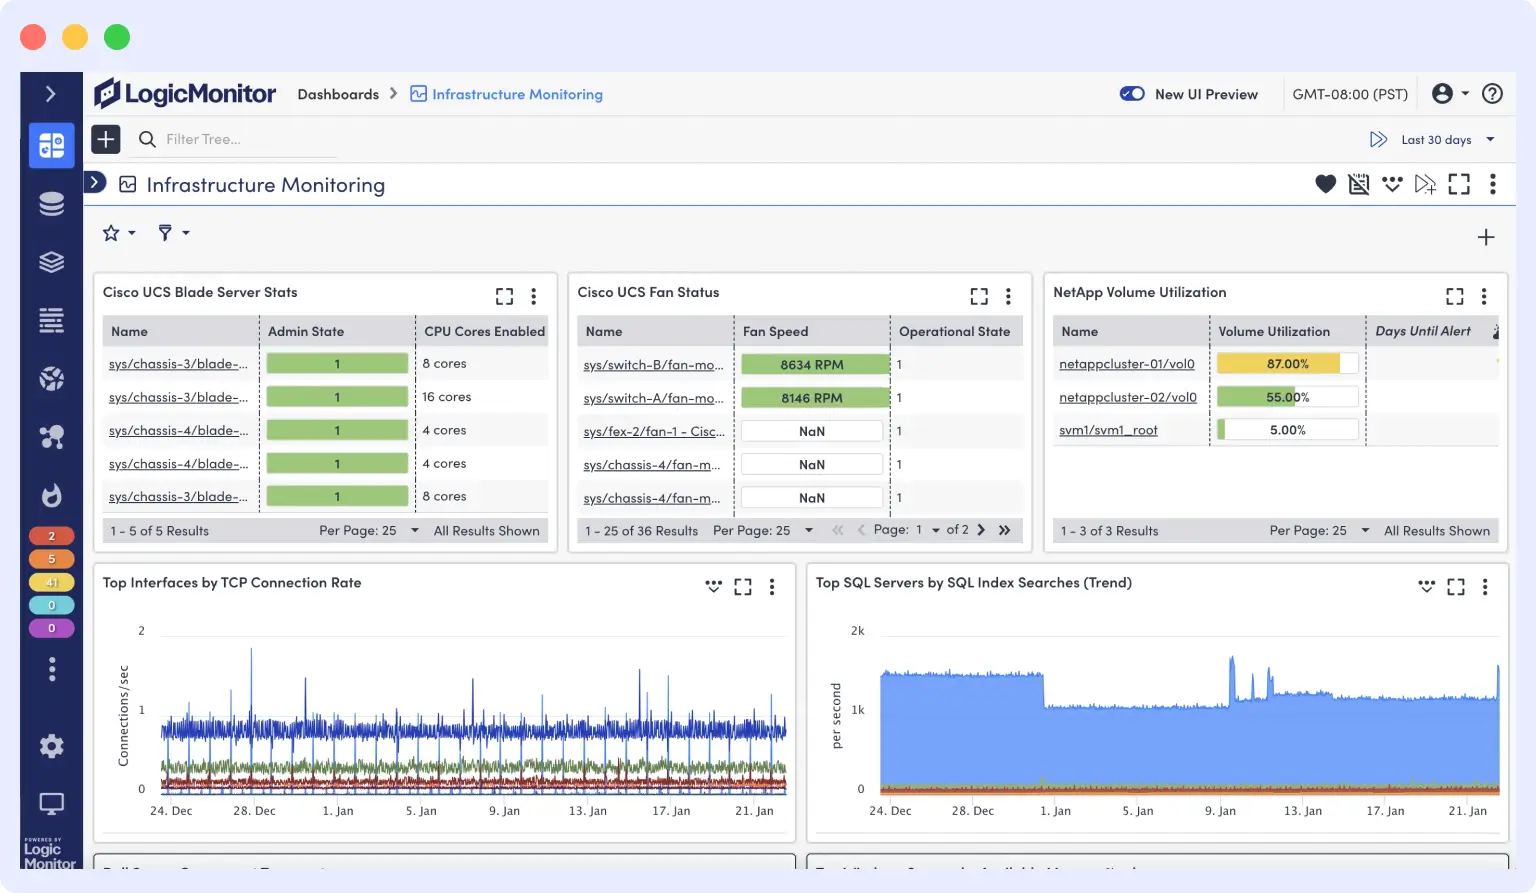Click the orange alert badge showing 5
The image size is (1536, 893).
51,559
